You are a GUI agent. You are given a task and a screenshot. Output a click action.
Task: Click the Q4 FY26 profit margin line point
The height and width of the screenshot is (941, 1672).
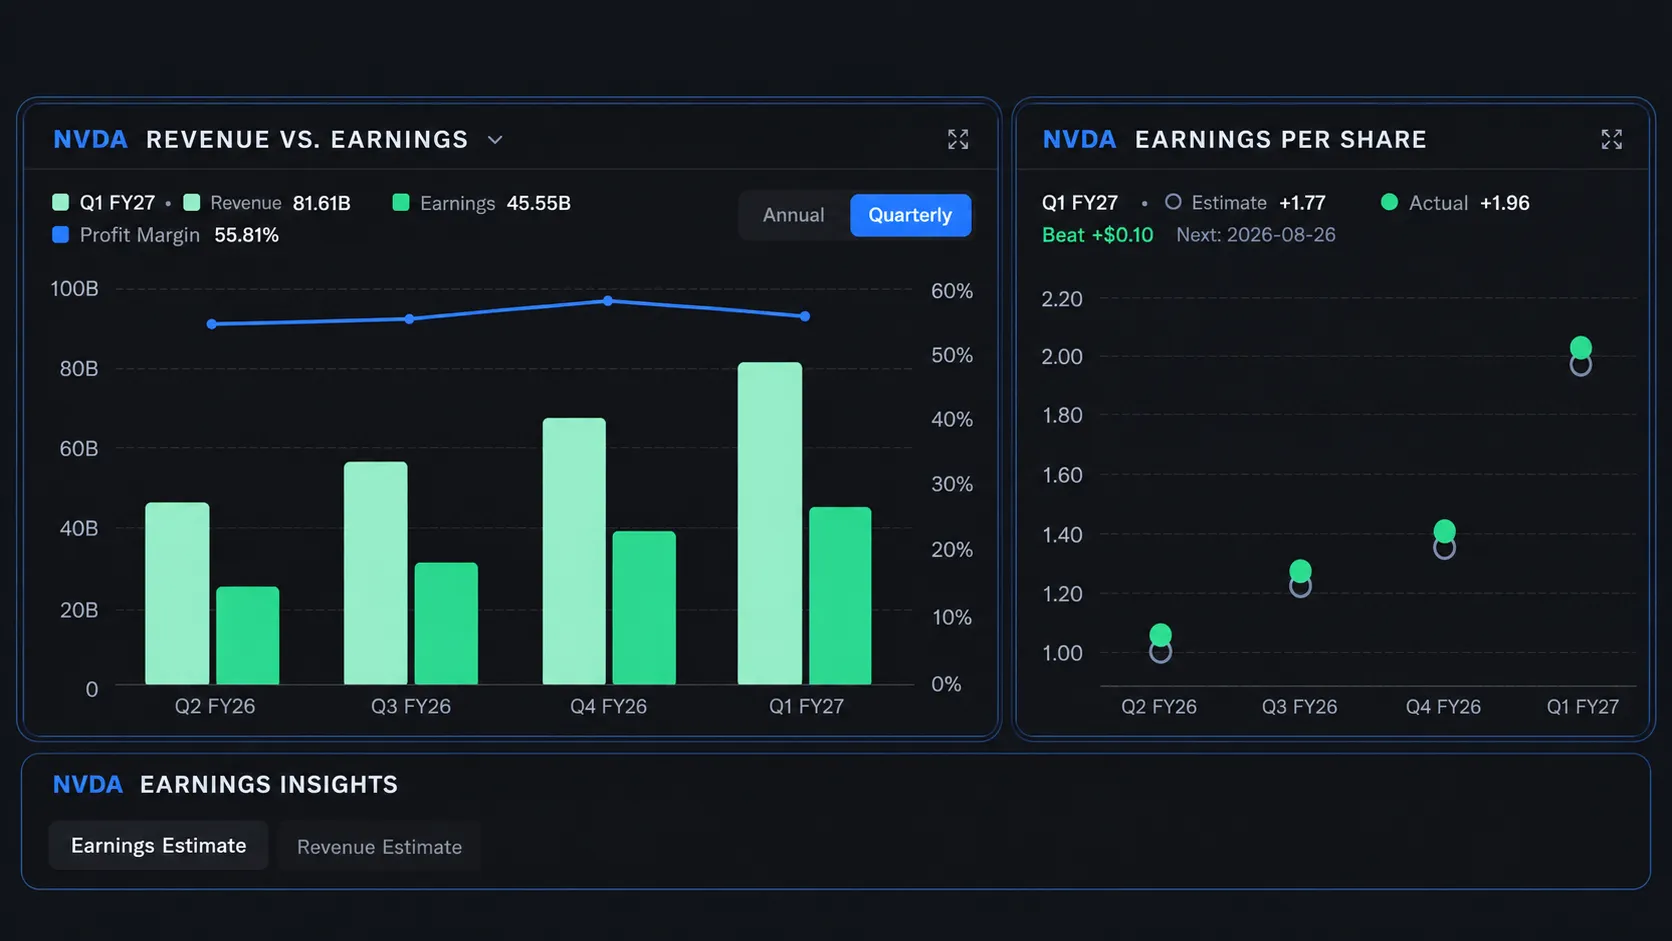pyautogui.click(x=608, y=301)
